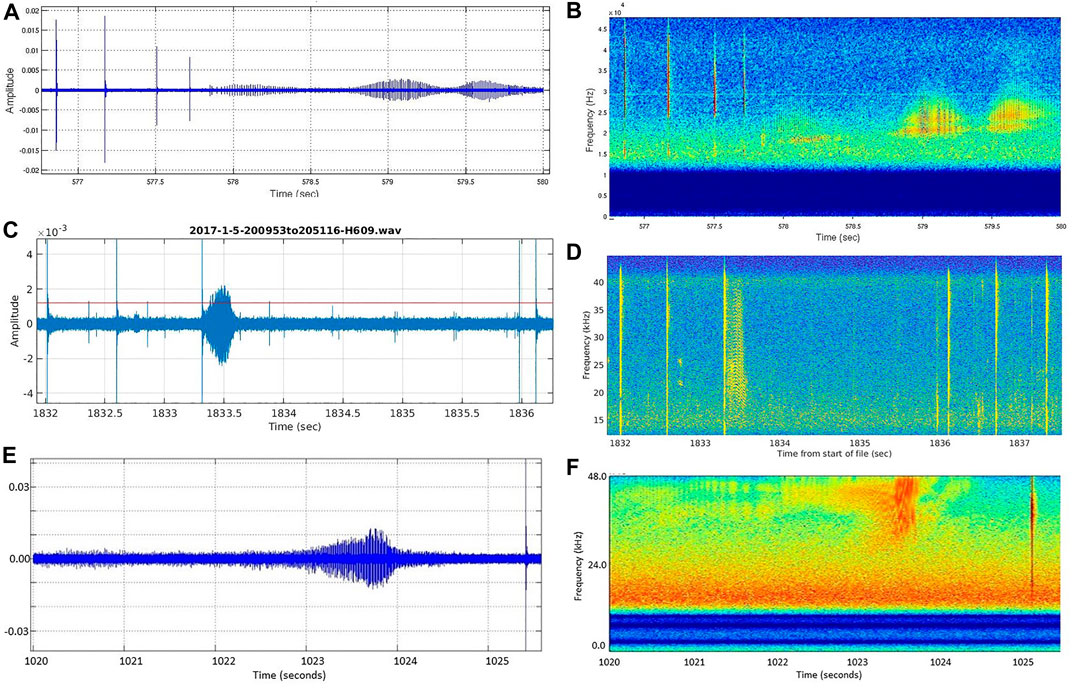Click the 'Amplitude' axis label in panel A

point(10,91)
